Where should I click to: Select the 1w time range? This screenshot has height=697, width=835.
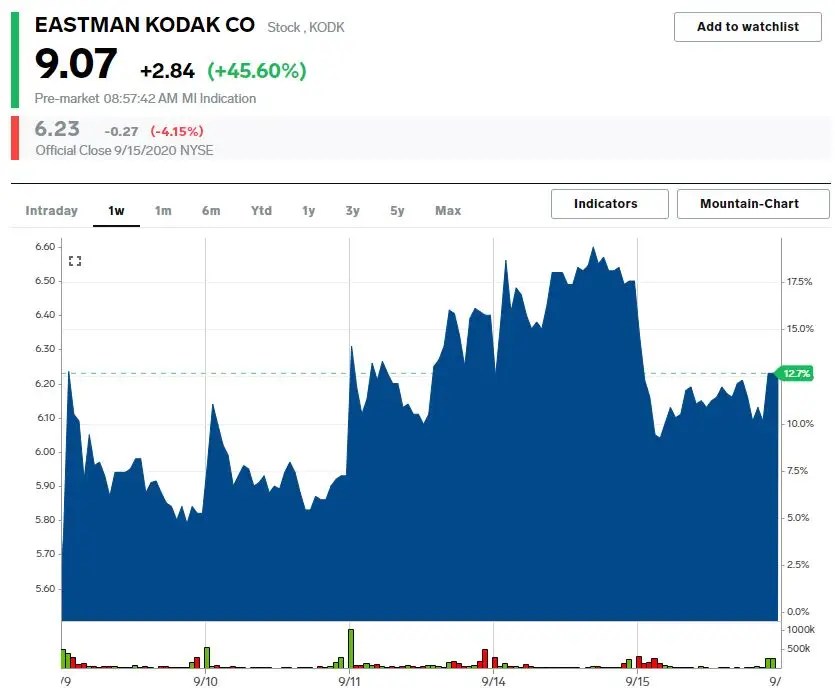(x=116, y=211)
